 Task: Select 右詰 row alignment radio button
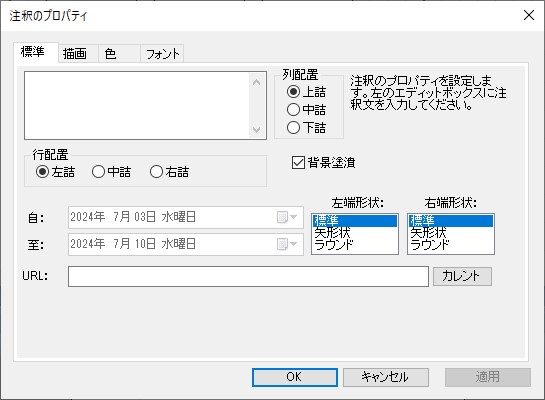click(x=169, y=172)
